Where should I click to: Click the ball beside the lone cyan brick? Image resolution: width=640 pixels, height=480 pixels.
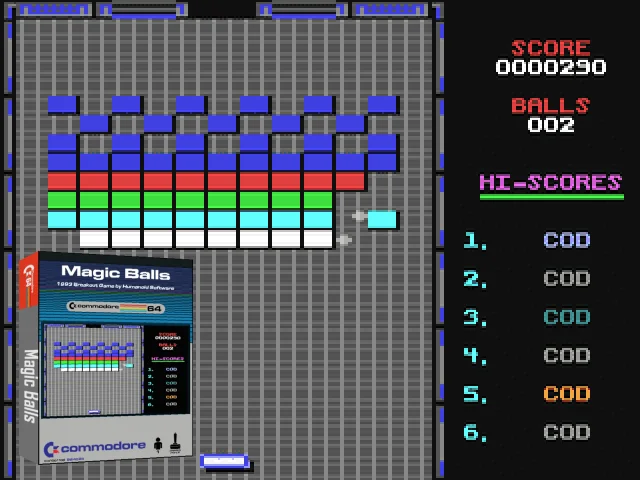point(359,216)
